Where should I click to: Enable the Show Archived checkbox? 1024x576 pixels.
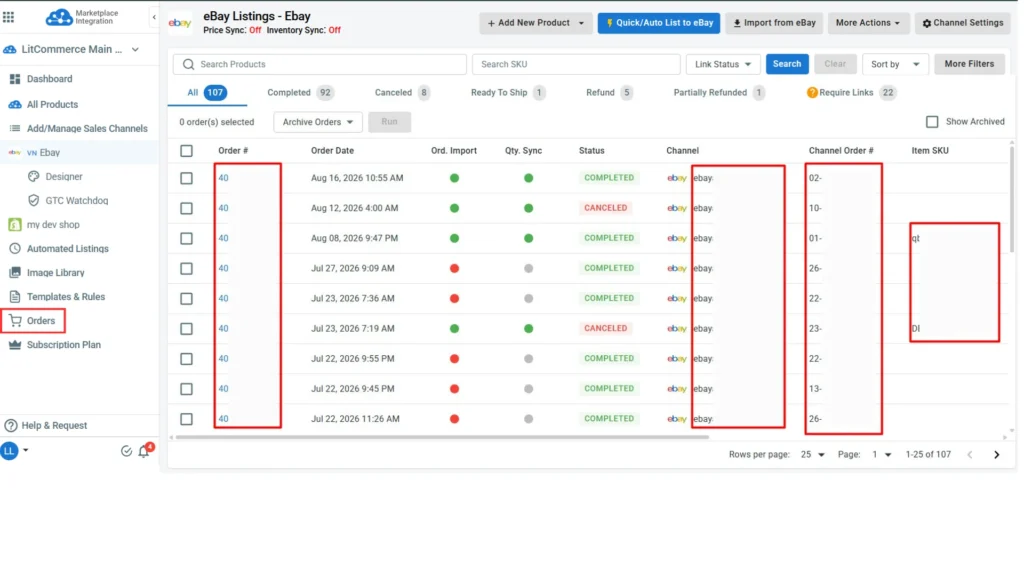932,122
